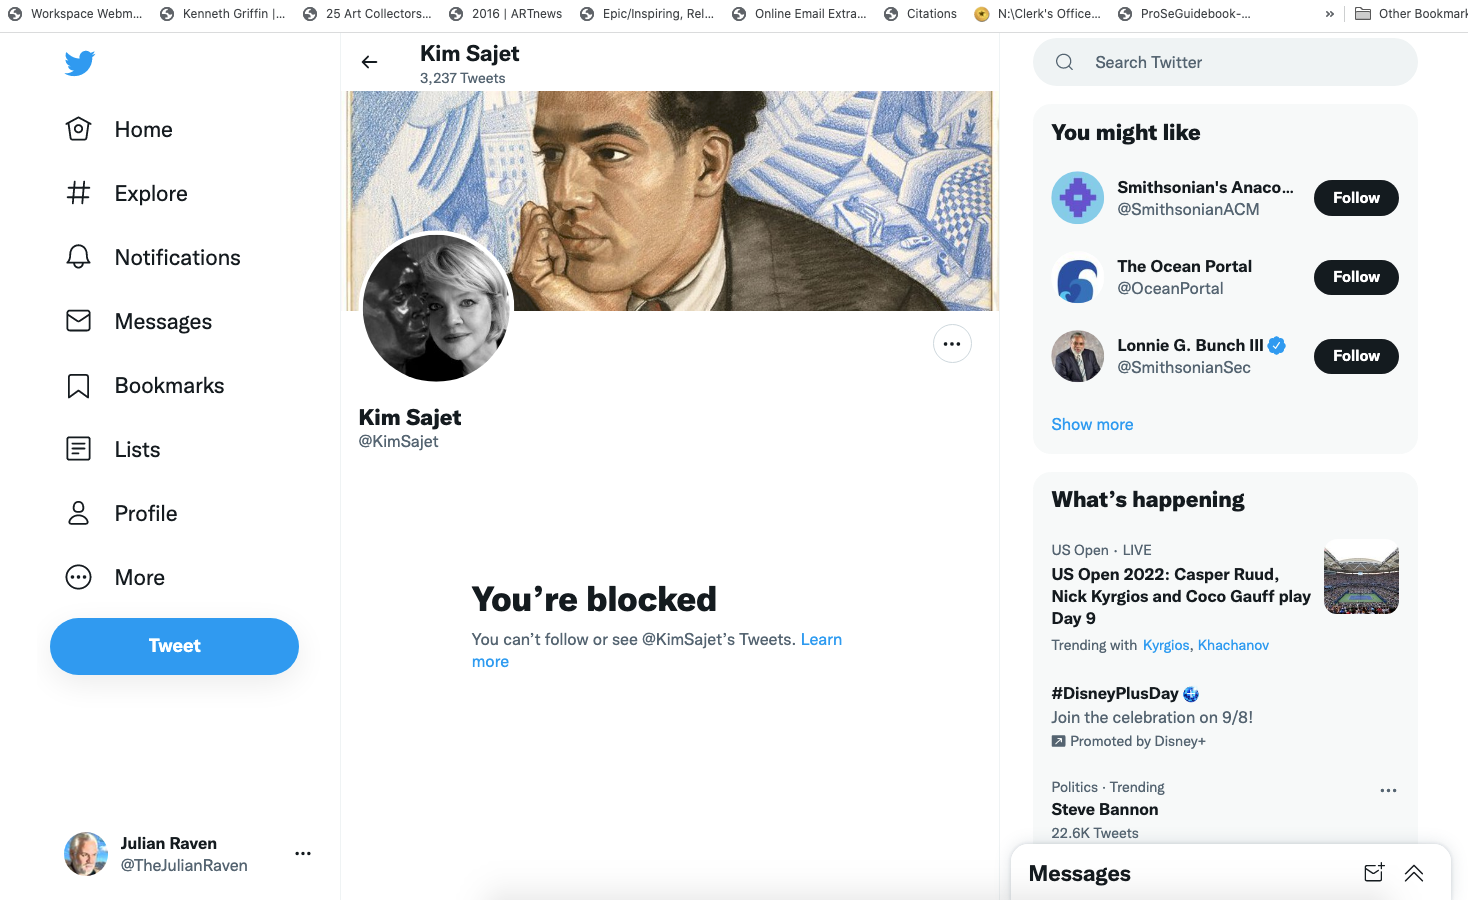Expand the Messages drawer with double chevron
The height and width of the screenshot is (900, 1468).
1414,873
